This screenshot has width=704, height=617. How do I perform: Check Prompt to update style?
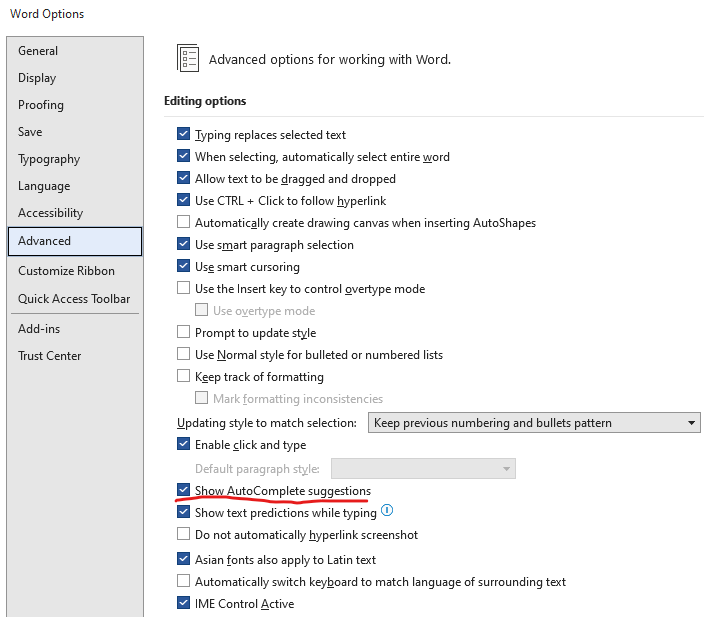tap(183, 332)
